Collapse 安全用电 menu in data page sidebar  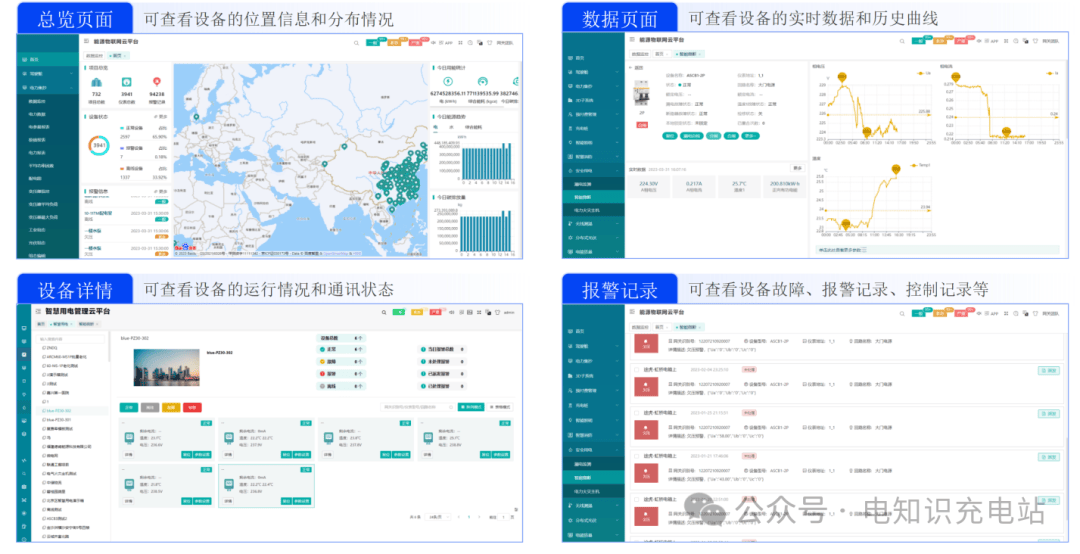pos(593,171)
